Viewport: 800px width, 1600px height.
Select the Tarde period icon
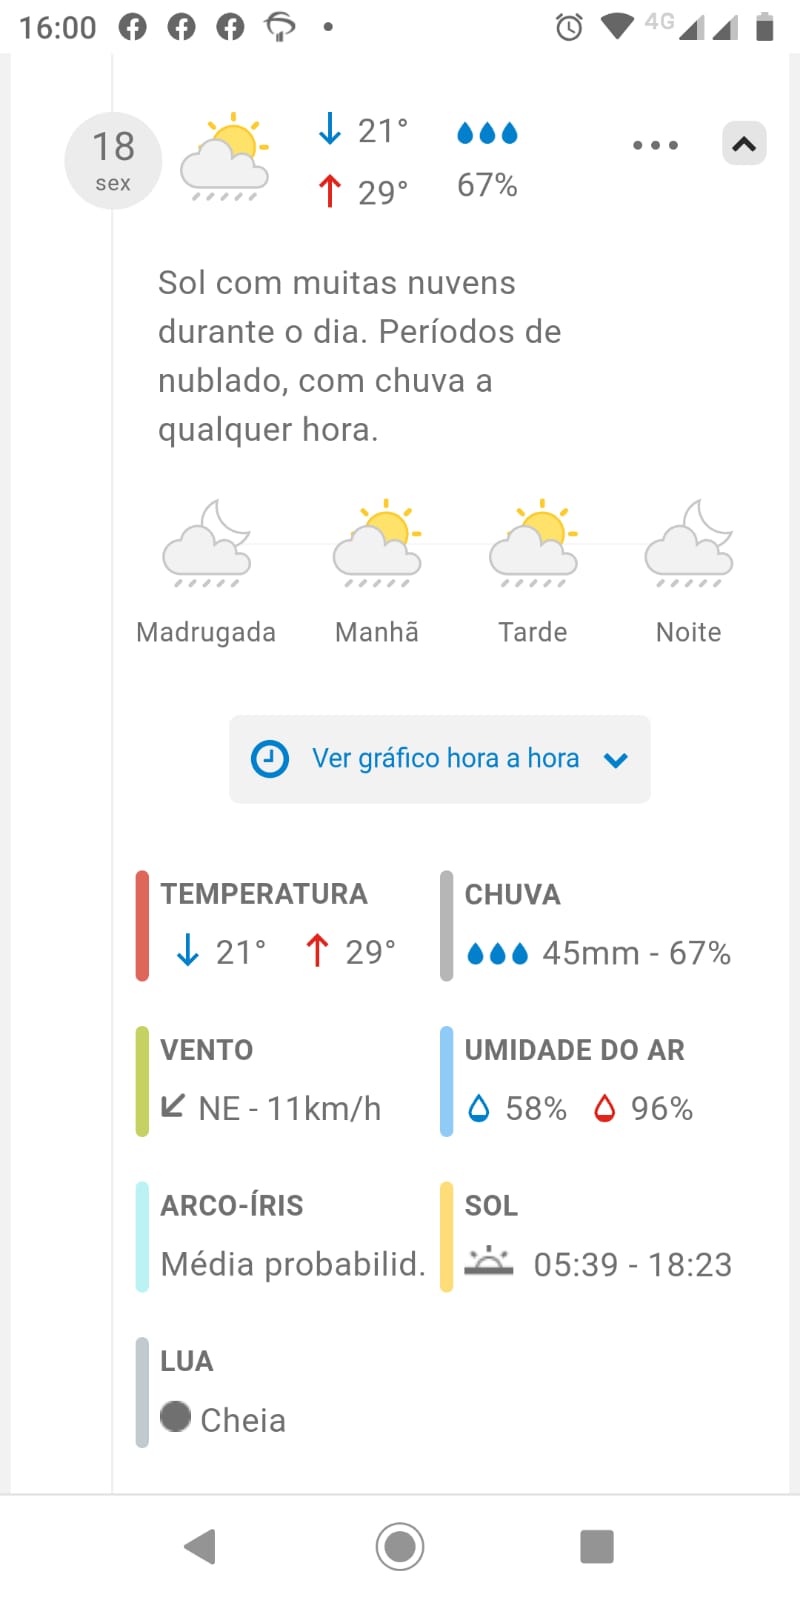[533, 543]
